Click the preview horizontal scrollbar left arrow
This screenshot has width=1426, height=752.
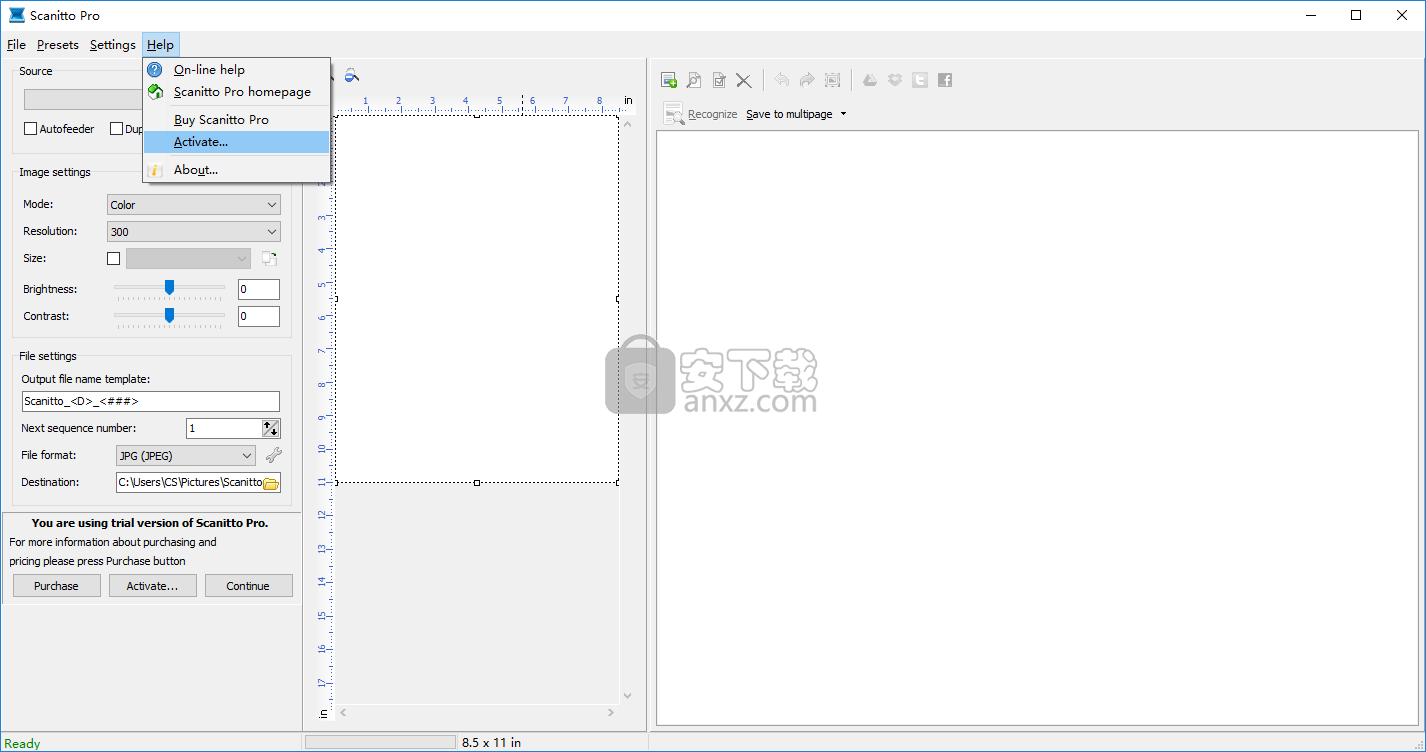click(343, 713)
